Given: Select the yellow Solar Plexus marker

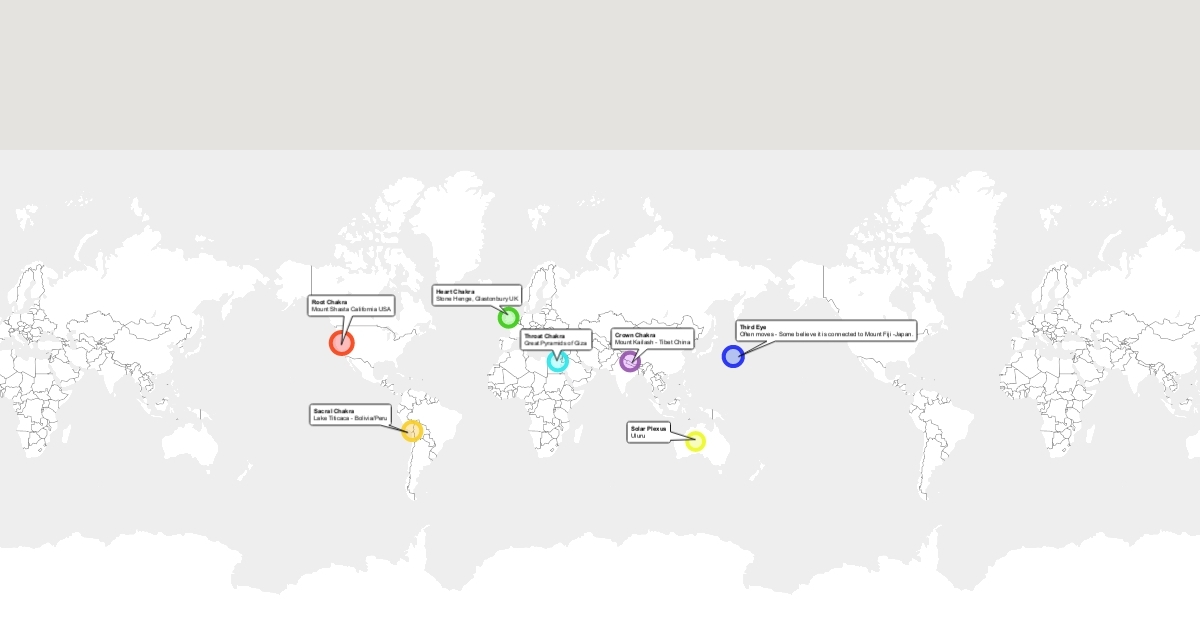Looking at the screenshot, I should pos(696,441).
